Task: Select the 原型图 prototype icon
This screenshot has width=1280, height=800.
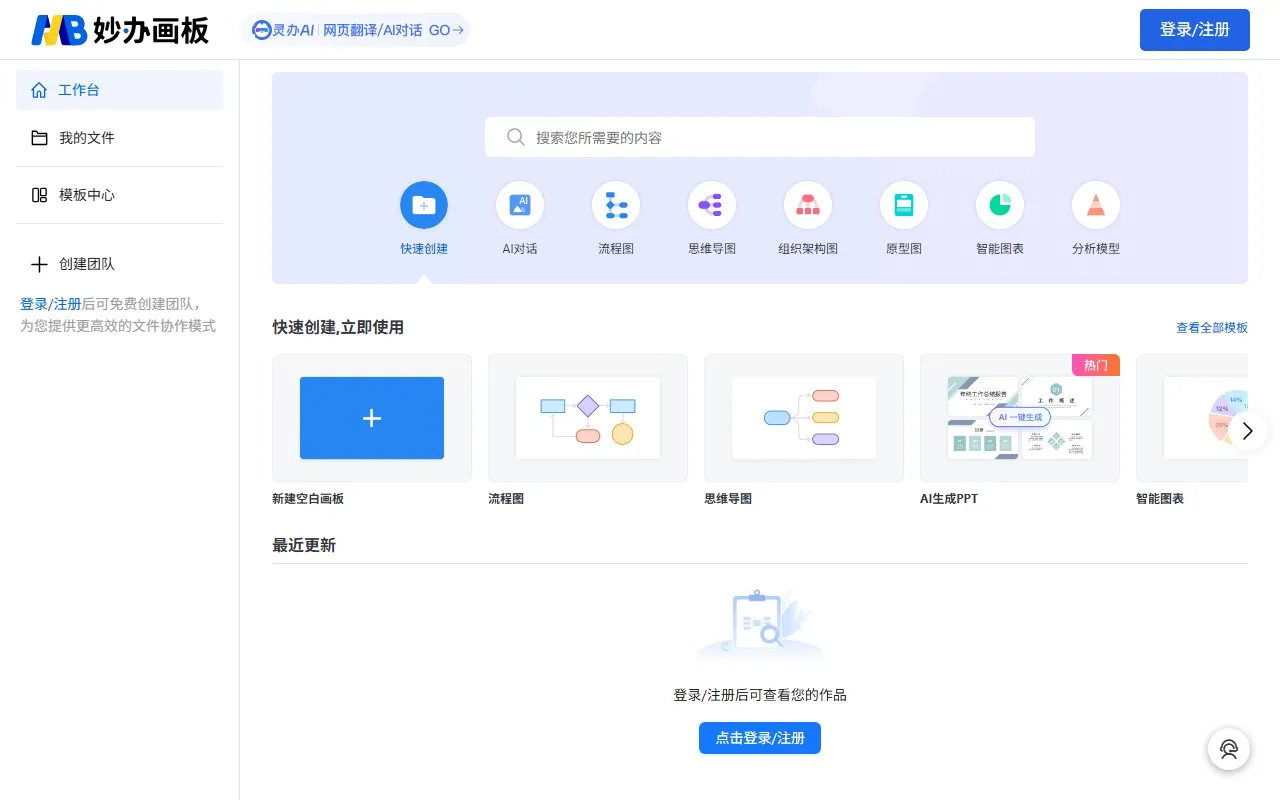Action: coord(903,204)
